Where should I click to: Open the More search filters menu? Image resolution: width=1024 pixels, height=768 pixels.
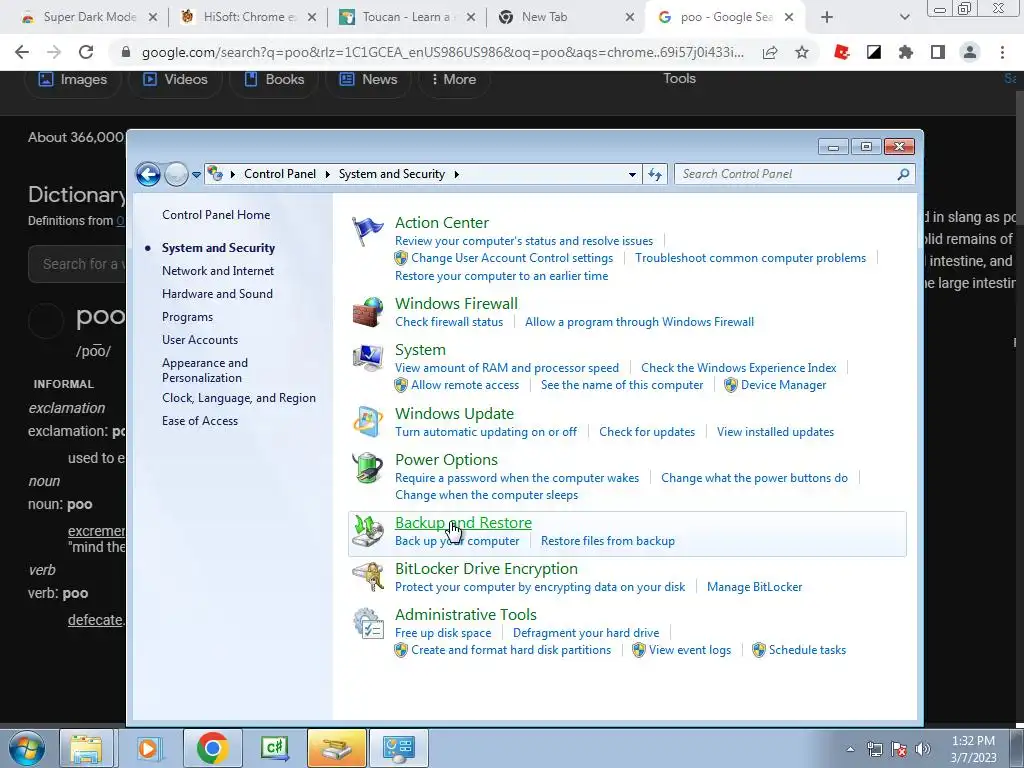[x=453, y=79]
